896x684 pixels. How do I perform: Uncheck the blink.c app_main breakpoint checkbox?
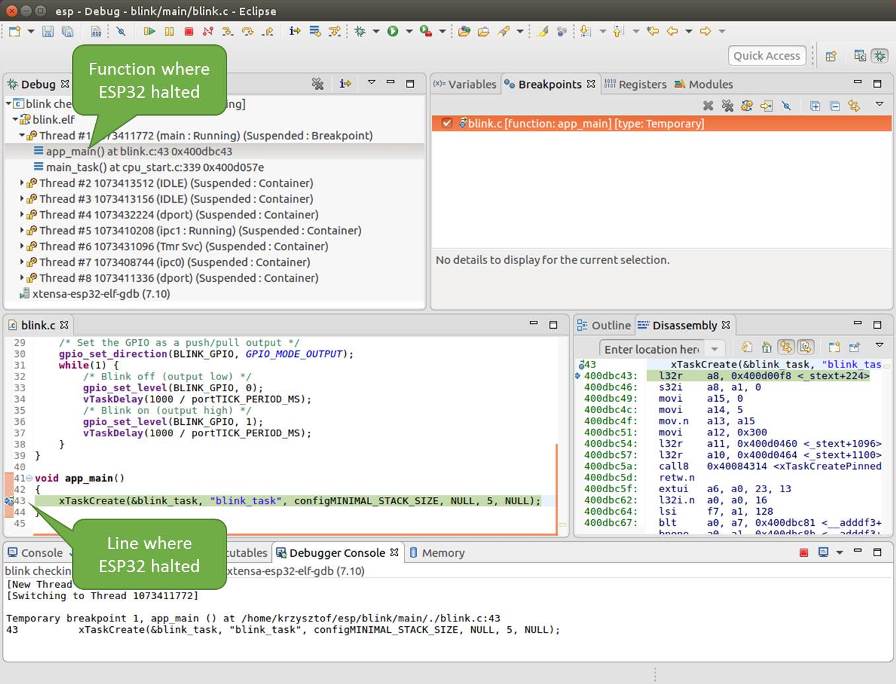point(446,123)
